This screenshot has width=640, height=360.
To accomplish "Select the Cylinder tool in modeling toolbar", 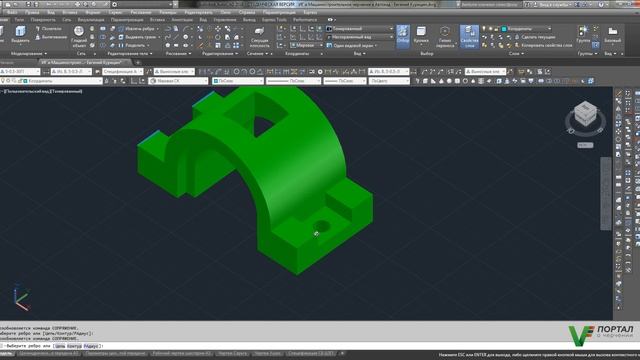I will (x=457, y=81).
